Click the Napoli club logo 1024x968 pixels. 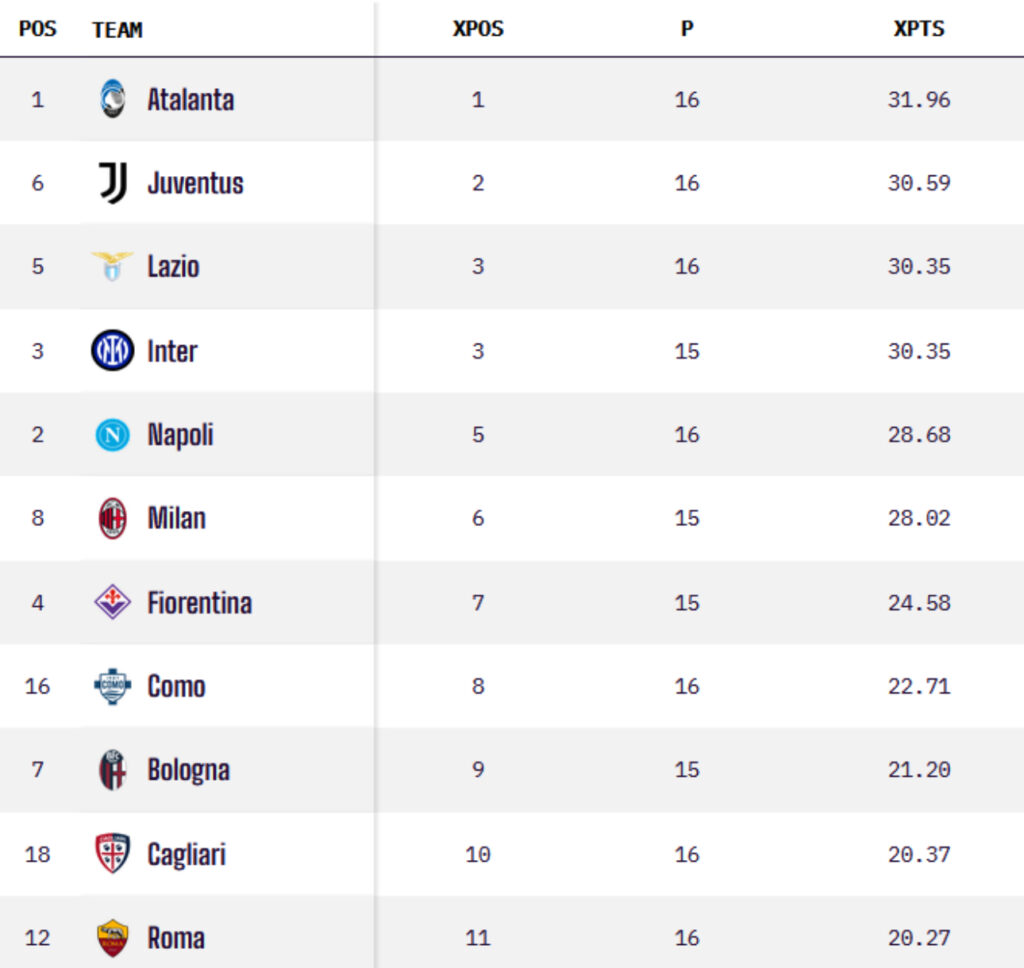[x=112, y=435]
